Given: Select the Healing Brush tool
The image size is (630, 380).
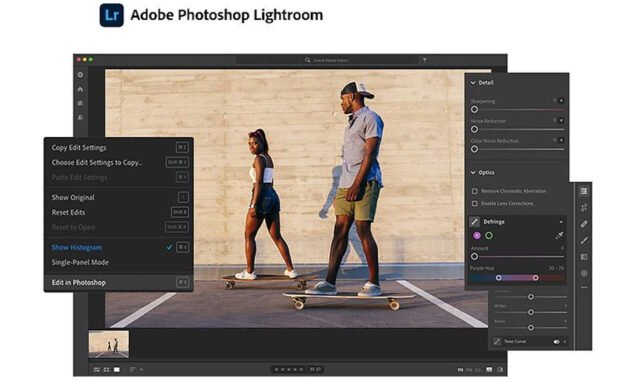Looking at the screenshot, I should coord(584,224).
